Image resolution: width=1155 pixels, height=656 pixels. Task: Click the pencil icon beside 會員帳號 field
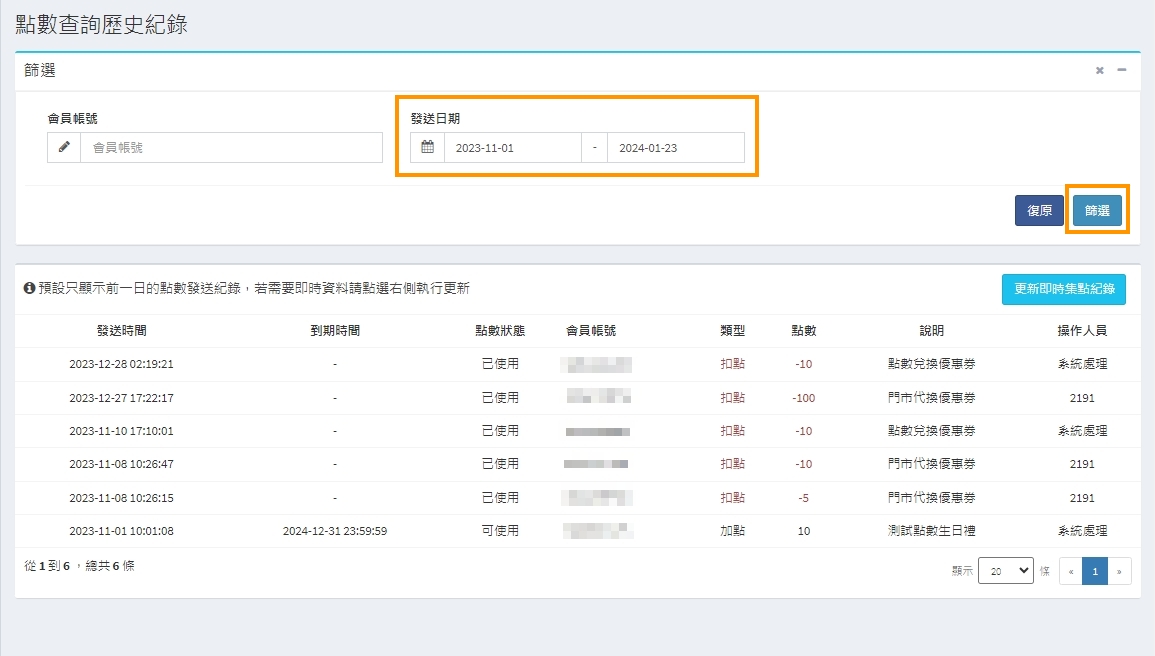pyautogui.click(x=64, y=147)
